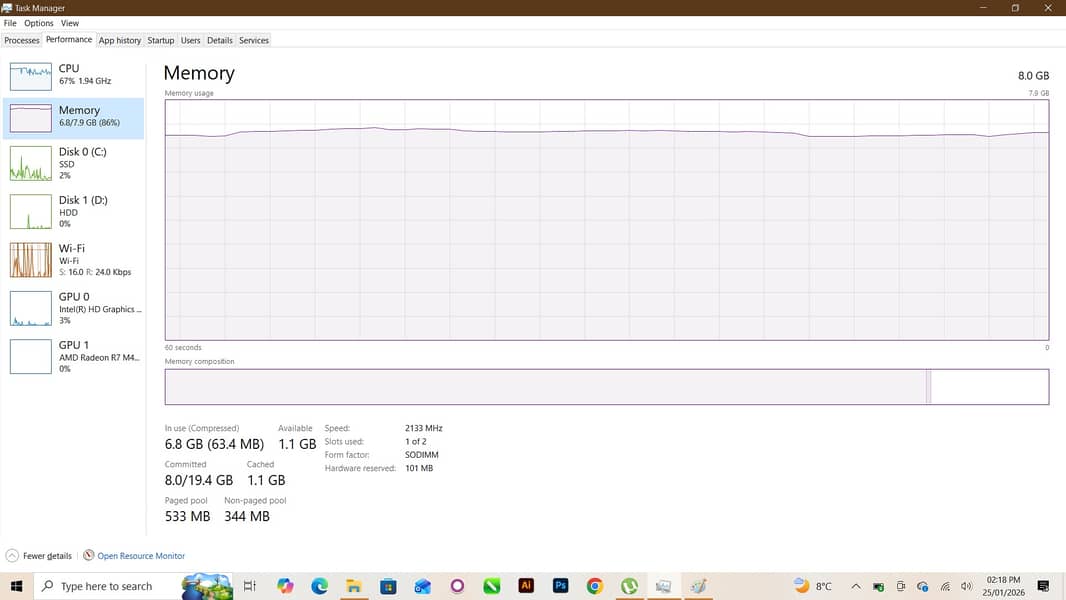Image resolution: width=1066 pixels, height=600 pixels.
Task: Open the Options menu
Action: click(x=38, y=22)
